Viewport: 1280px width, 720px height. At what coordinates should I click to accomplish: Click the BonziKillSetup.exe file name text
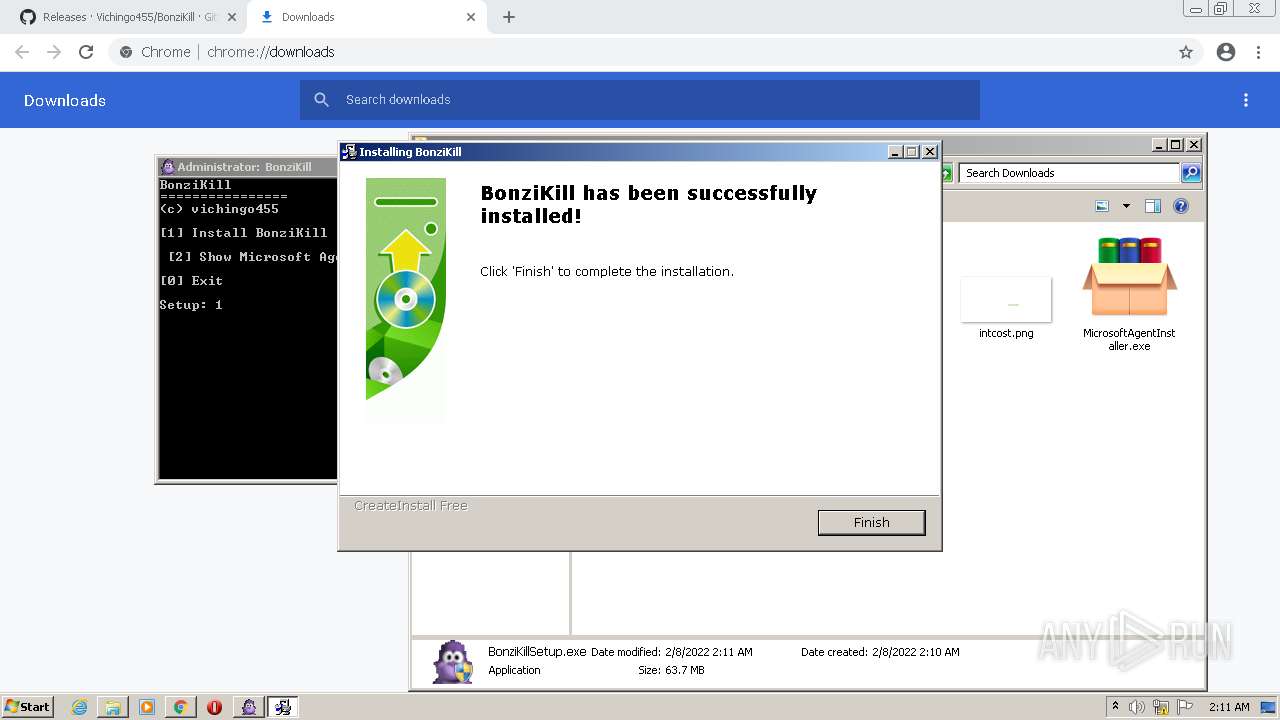click(537, 652)
